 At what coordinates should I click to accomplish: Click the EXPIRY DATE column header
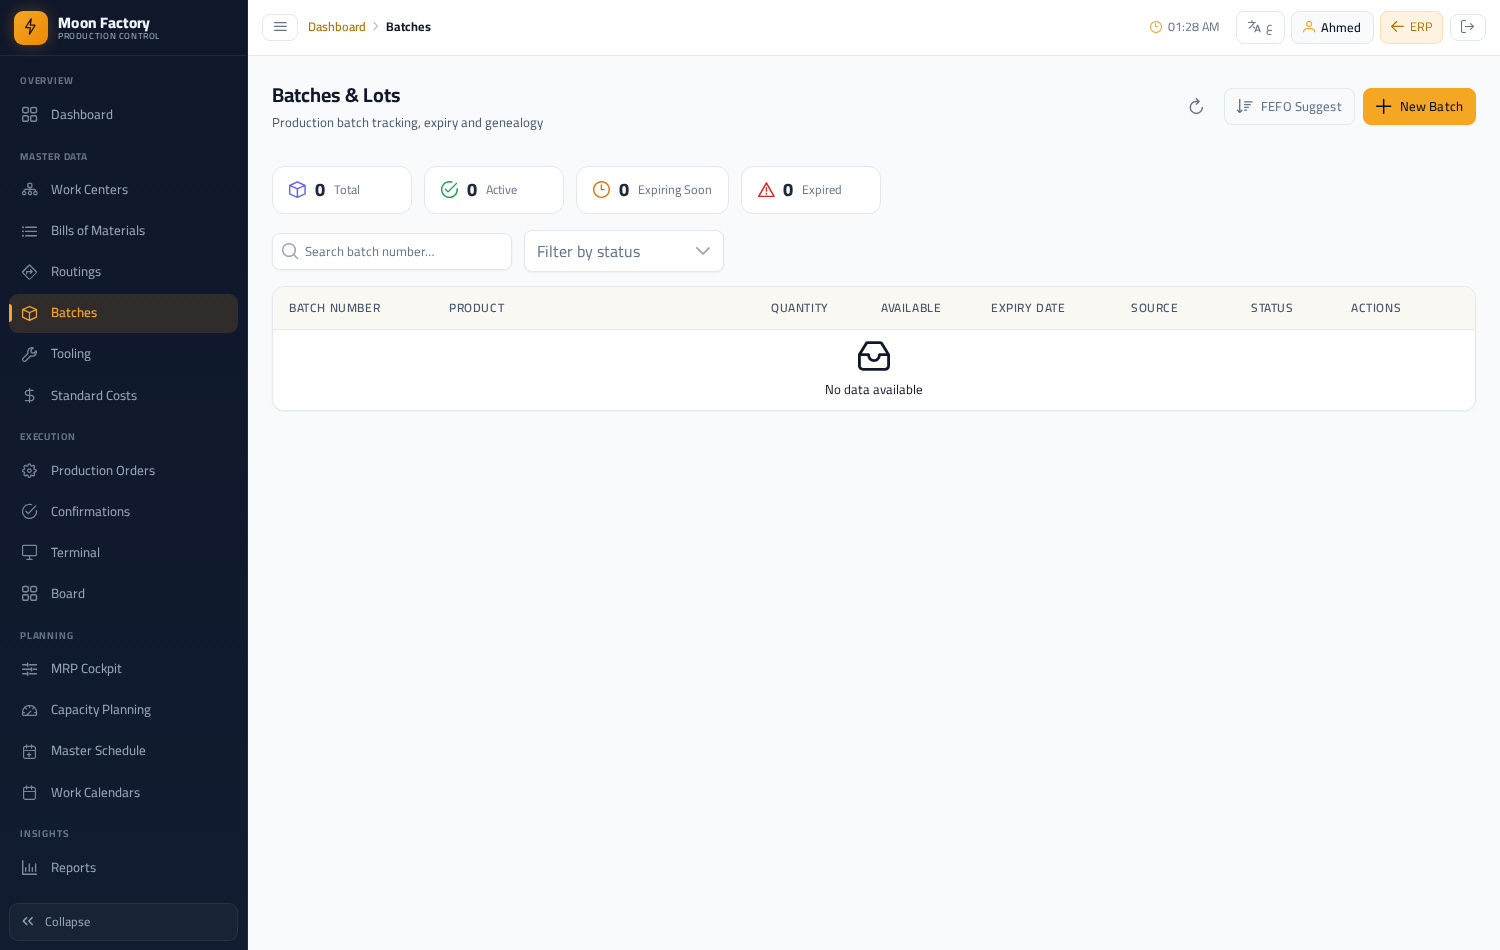1027,308
